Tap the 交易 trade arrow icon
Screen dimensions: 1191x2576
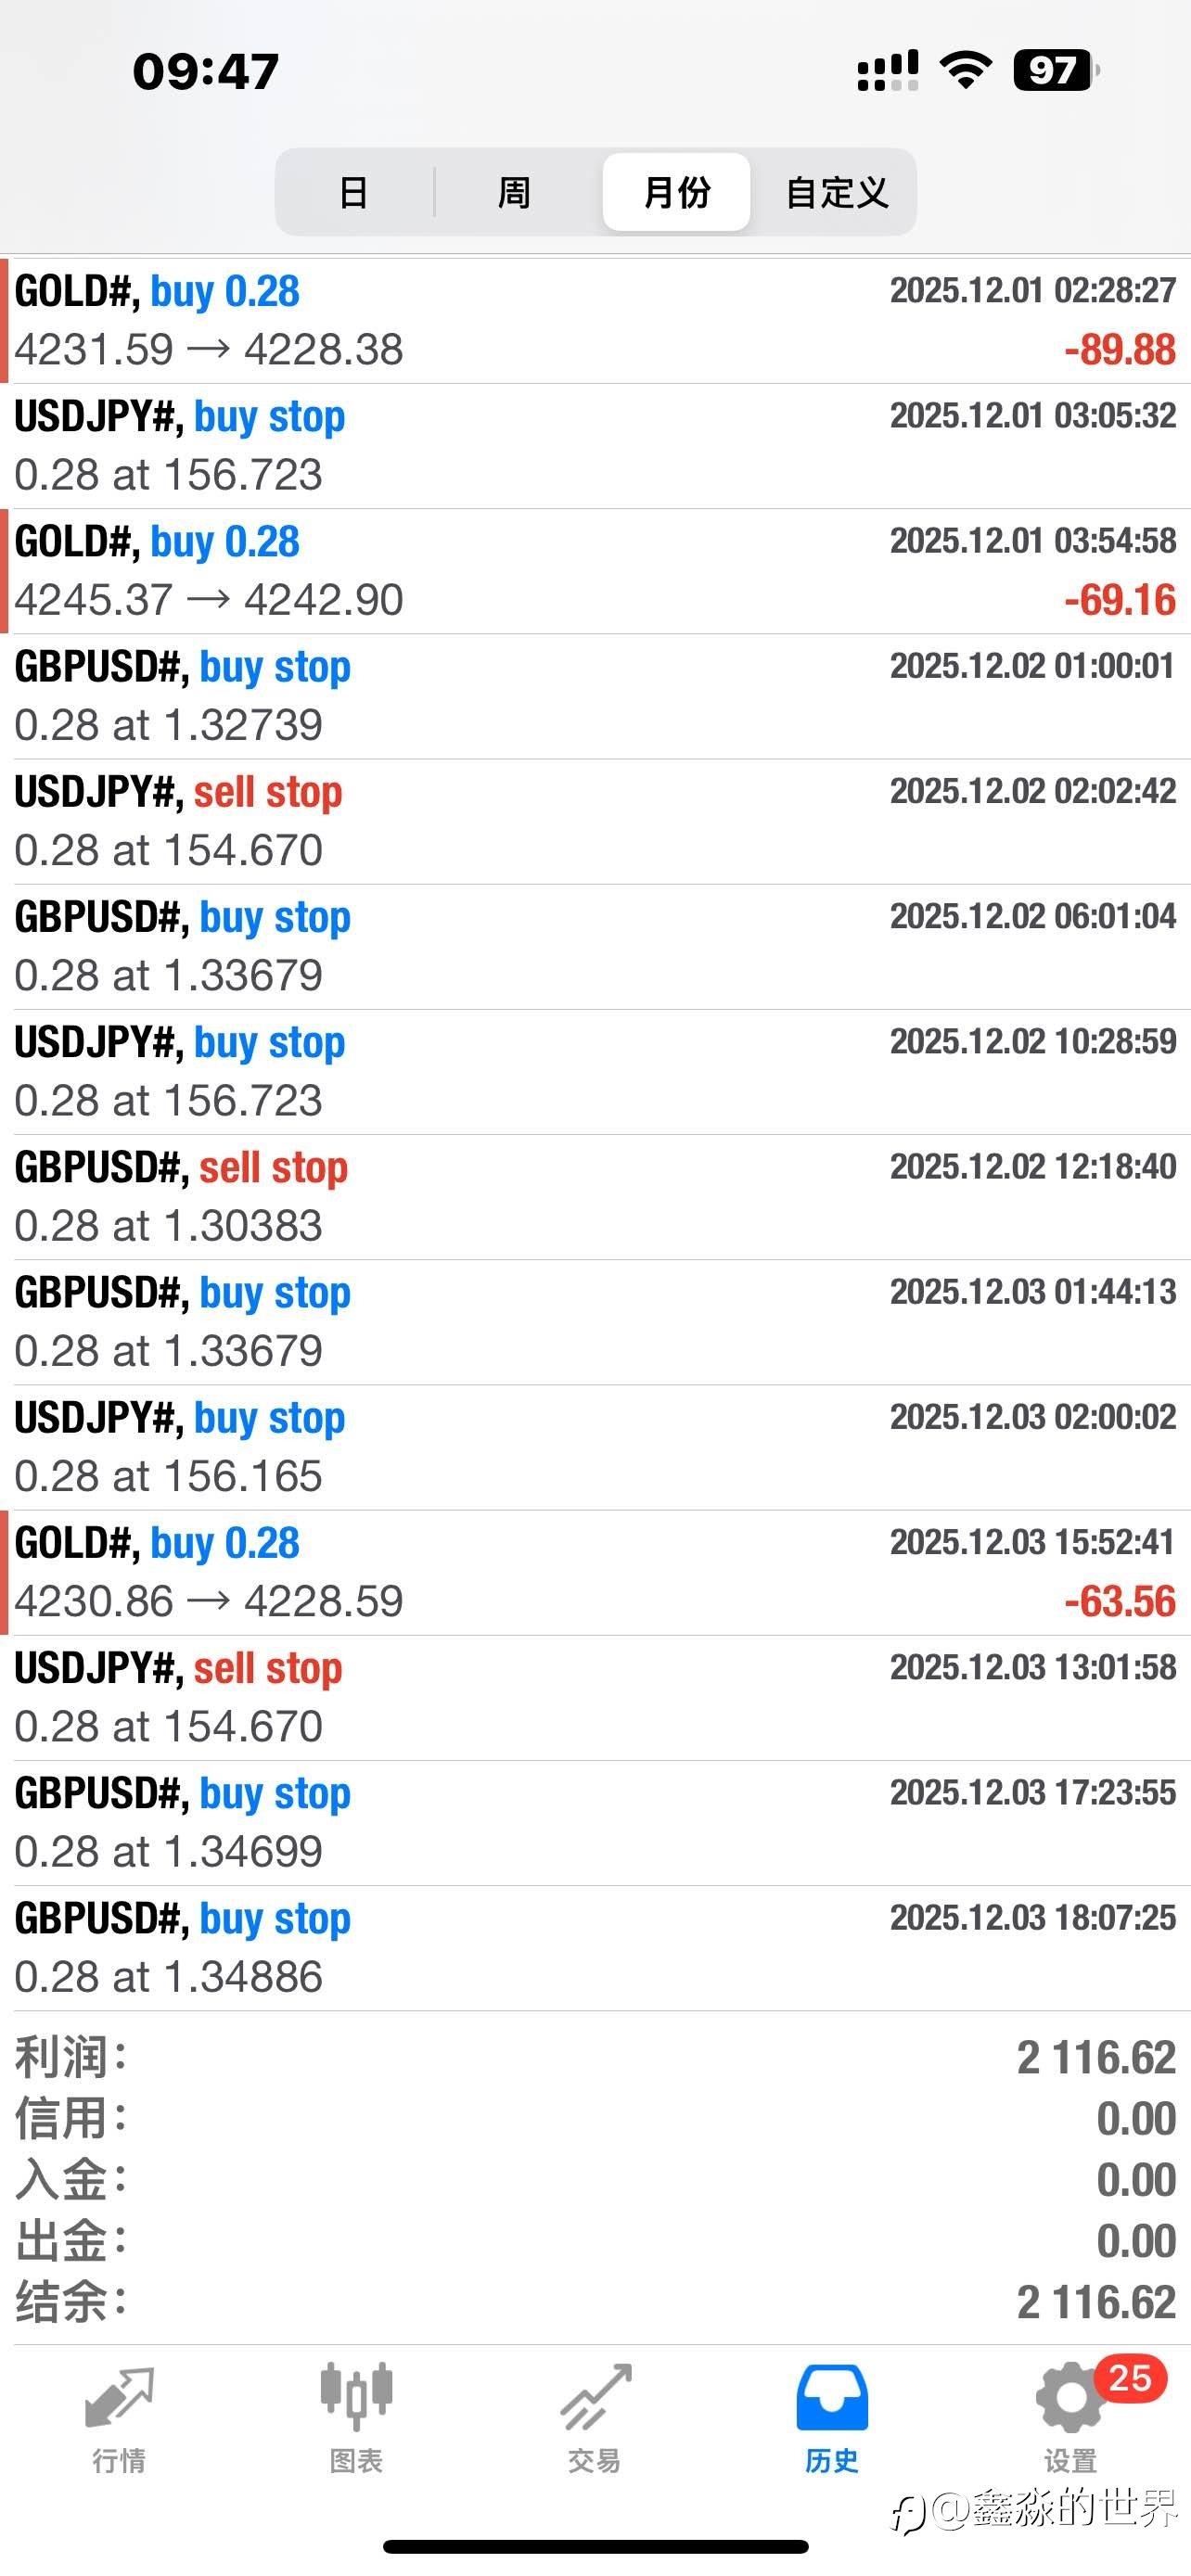pyautogui.click(x=595, y=2398)
